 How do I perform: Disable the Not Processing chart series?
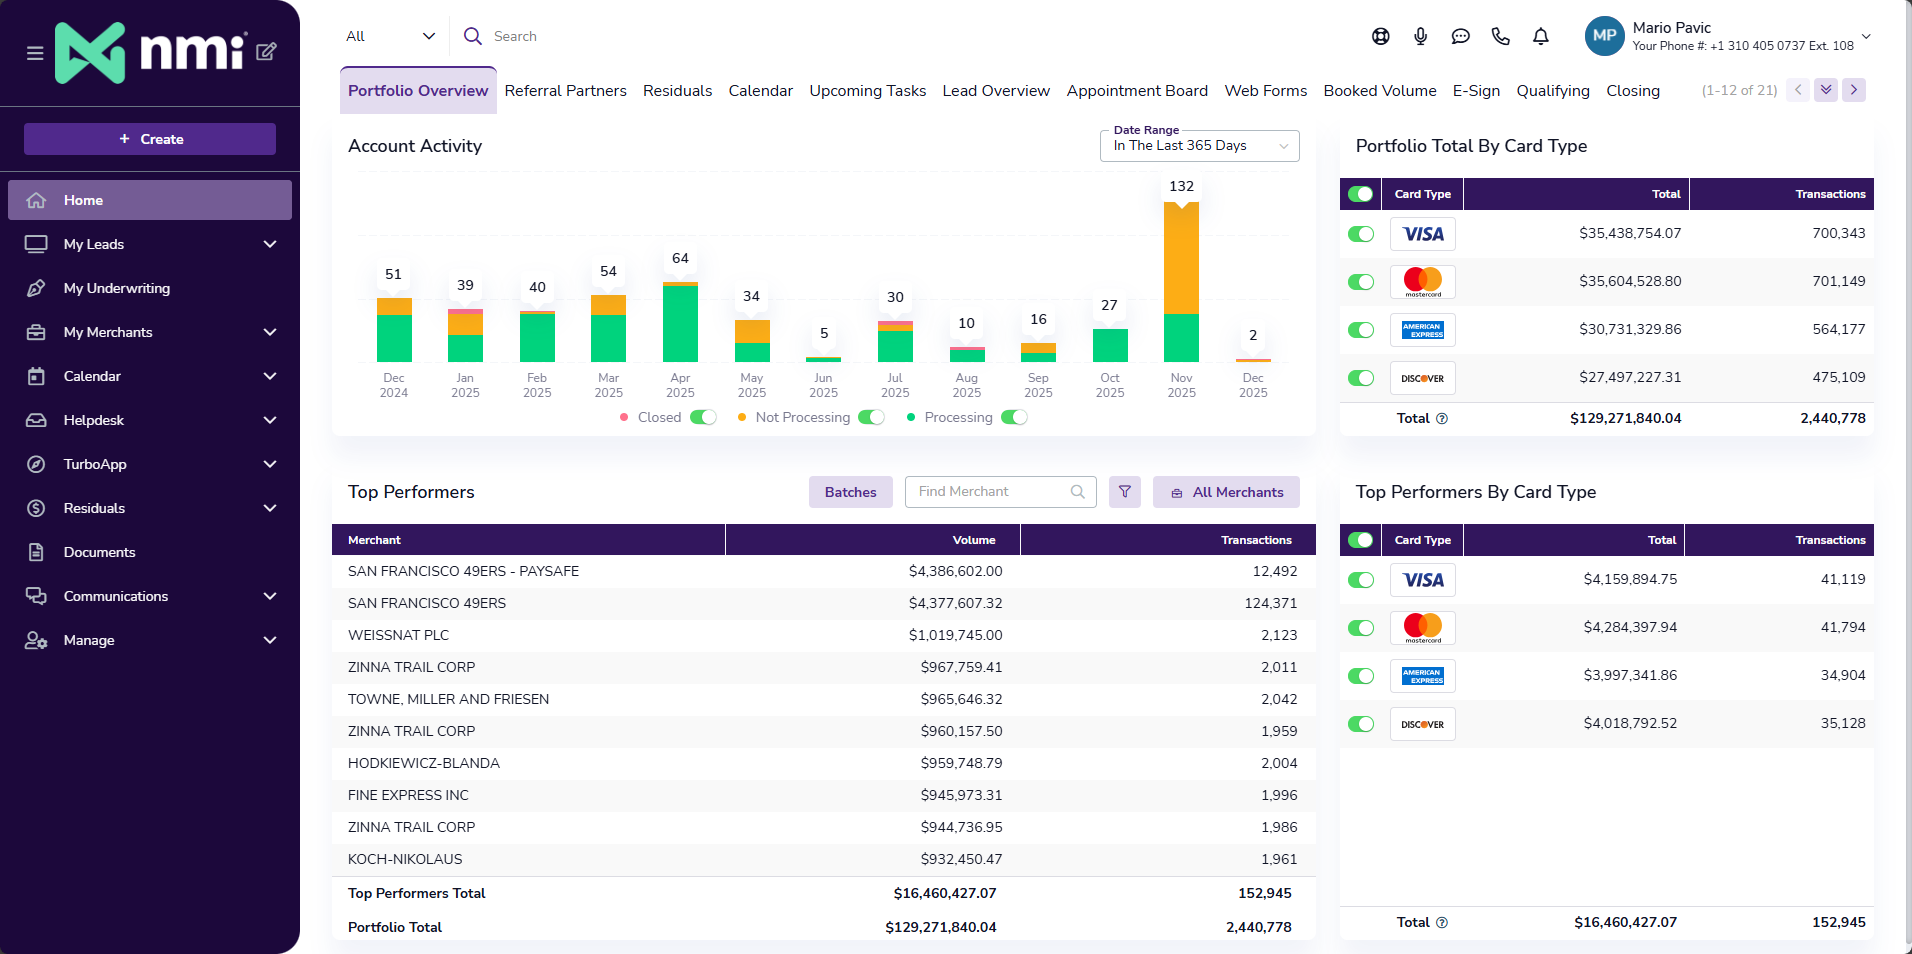pyautogui.click(x=871, y=417)
